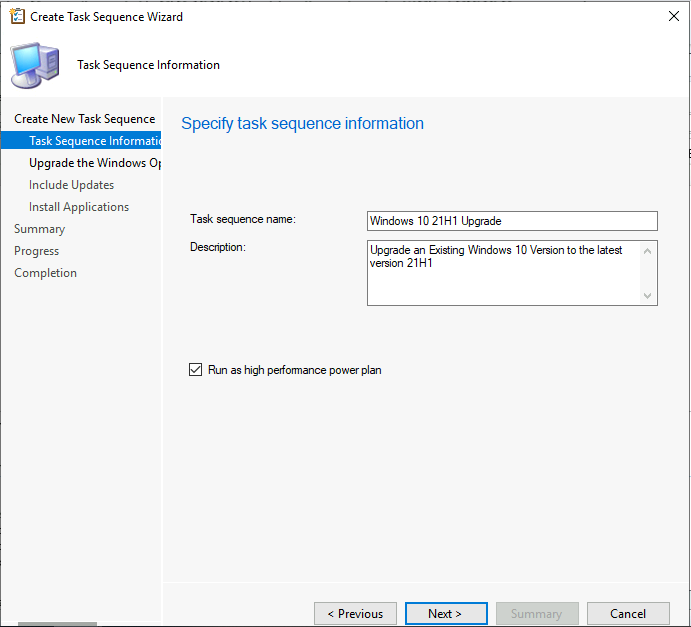Click 'Specify task sequence information' heading
This screenshot has width=691, height=627.
(x=302, y=123)
